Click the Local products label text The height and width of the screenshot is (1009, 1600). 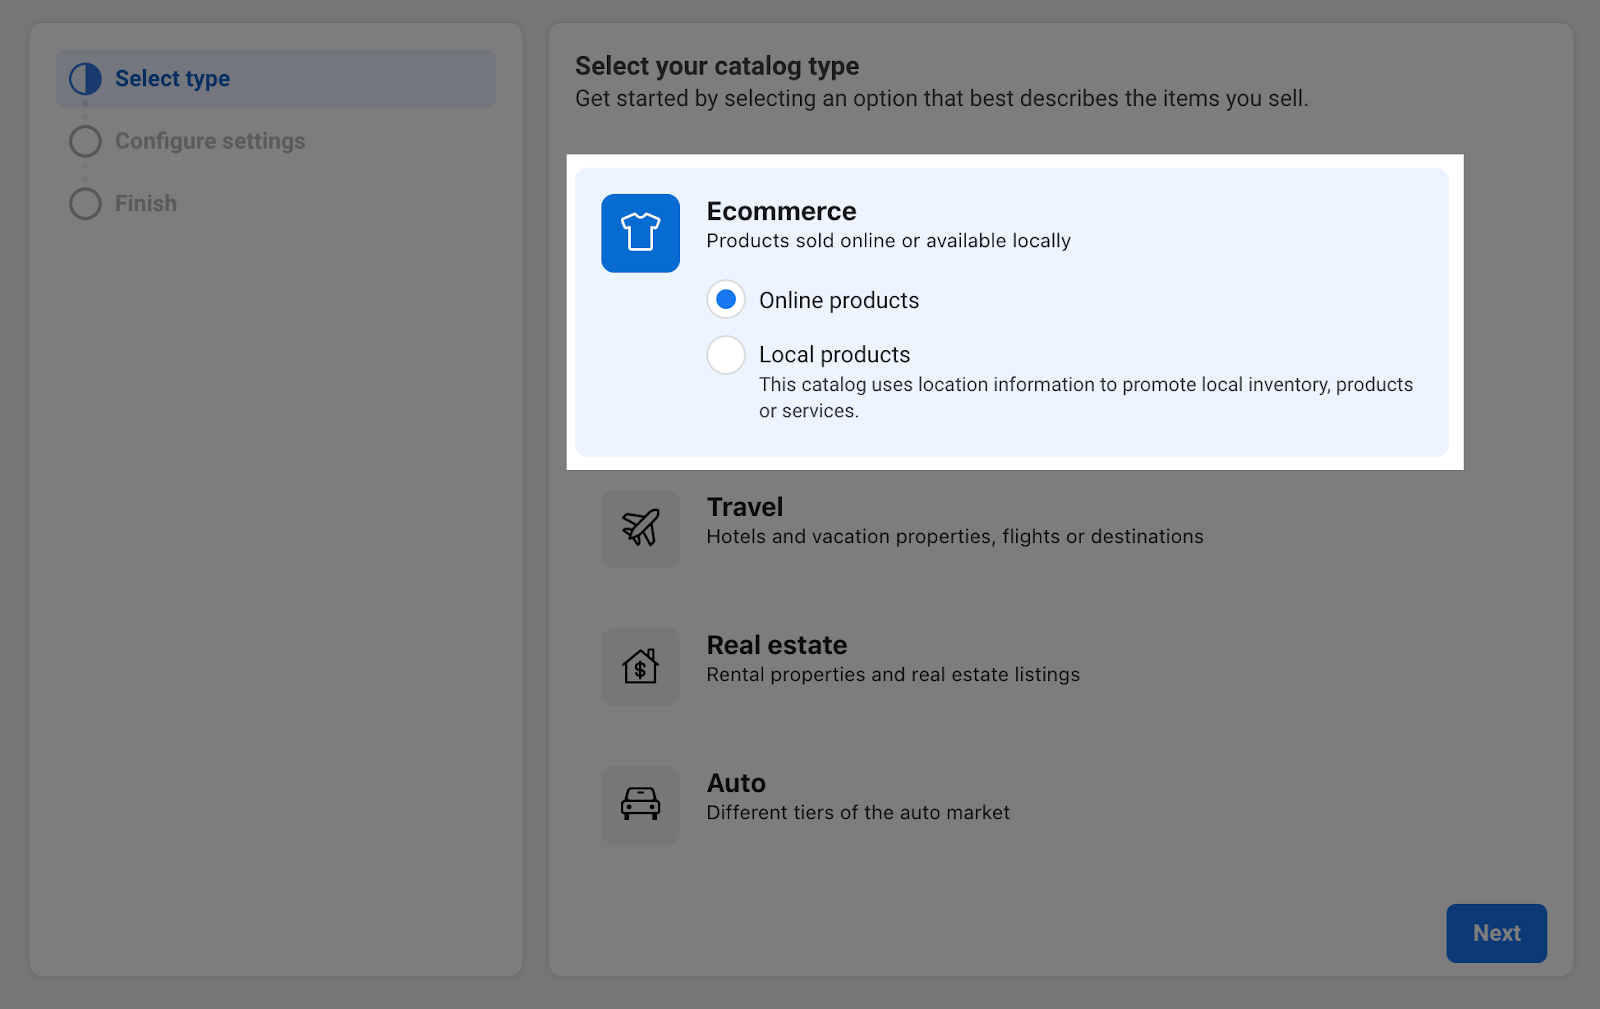point(834,354)
